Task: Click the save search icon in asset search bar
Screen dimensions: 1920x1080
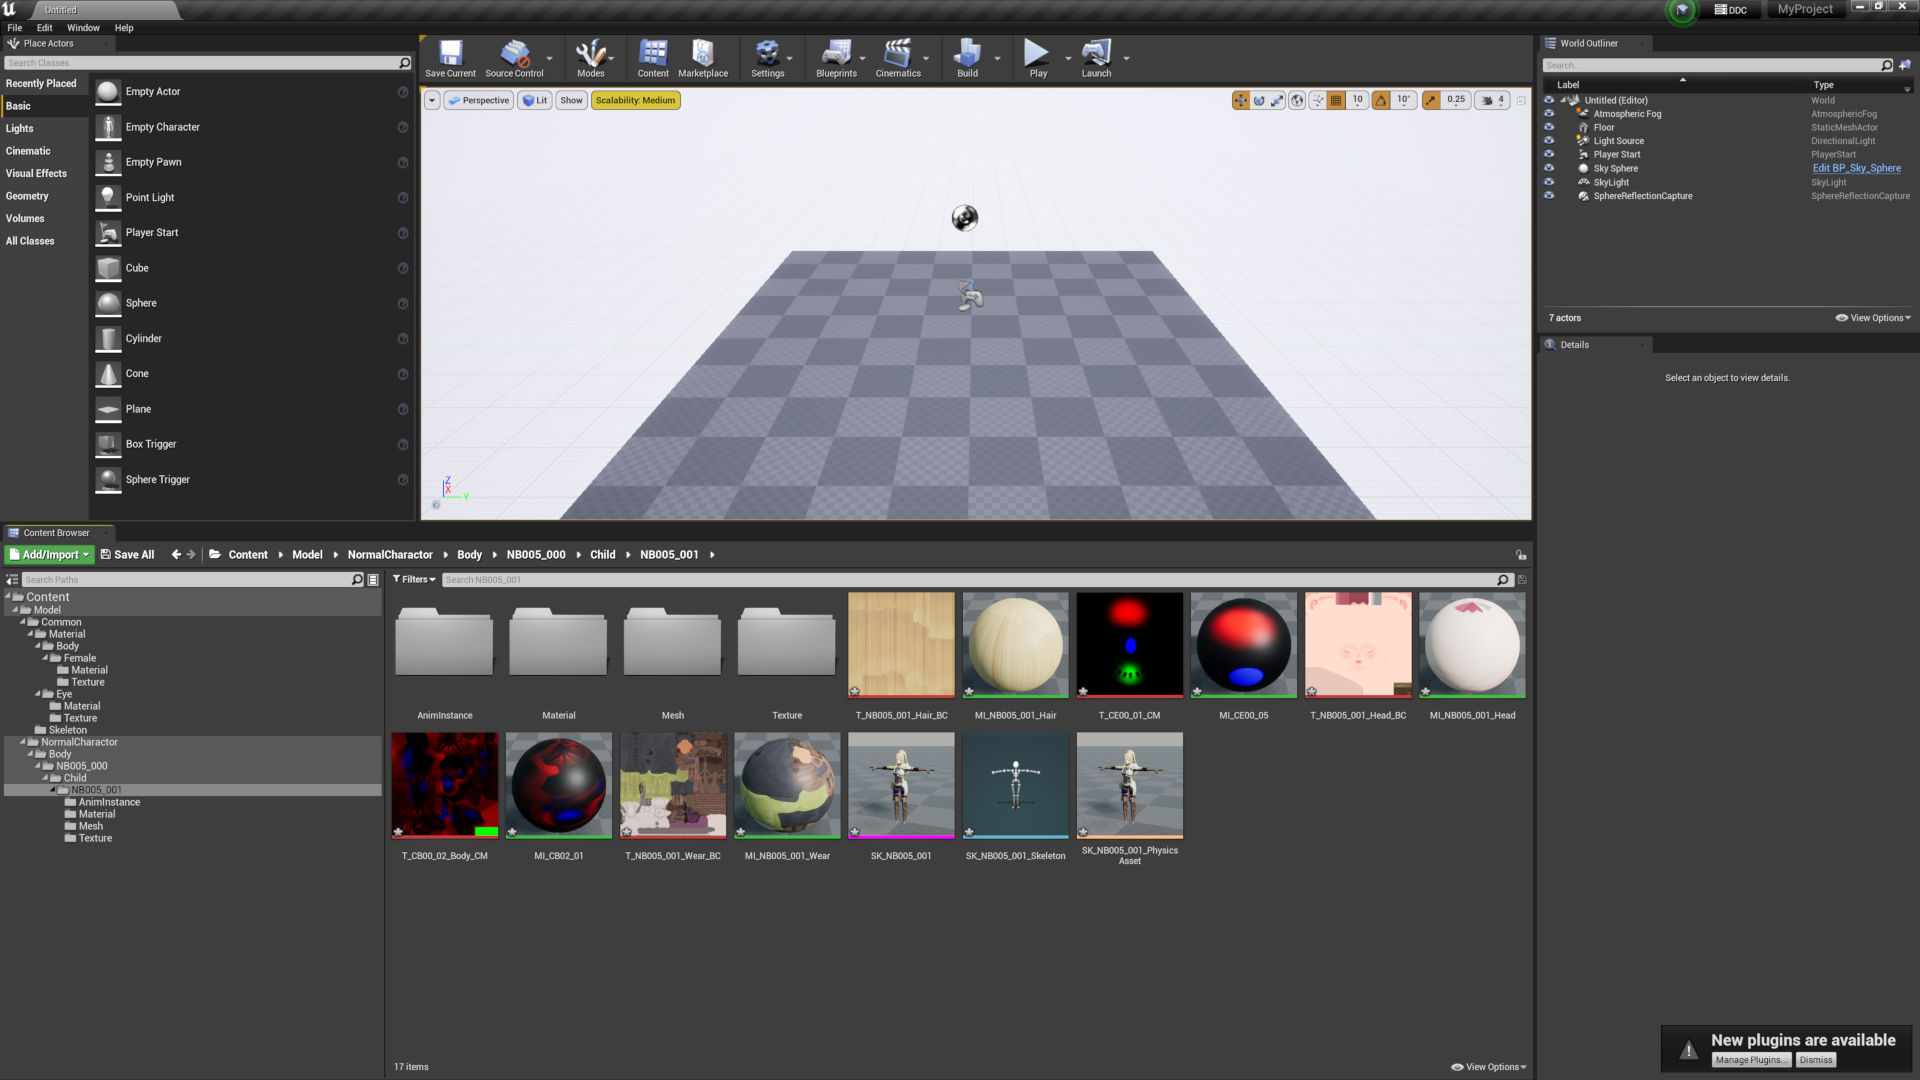Action: pos(1522,580)
